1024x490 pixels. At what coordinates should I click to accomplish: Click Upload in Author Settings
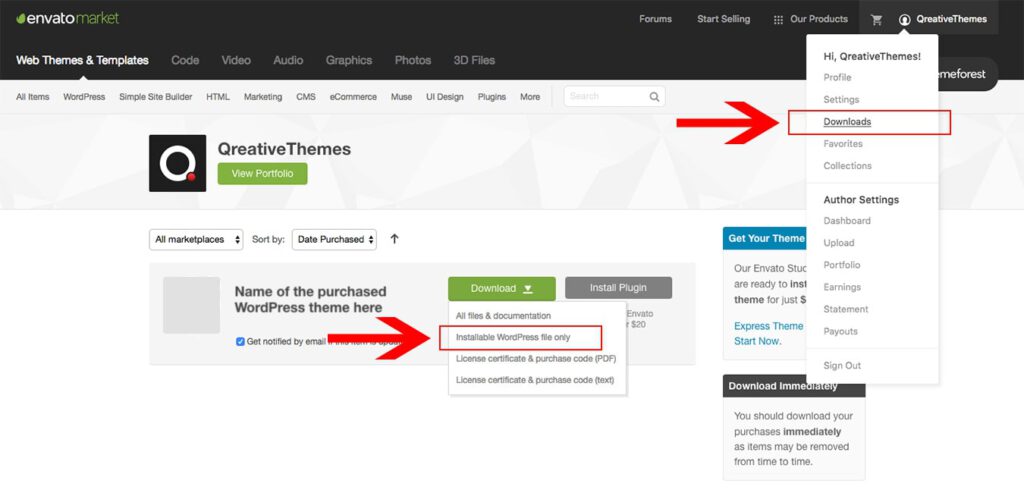pos(839,243)
